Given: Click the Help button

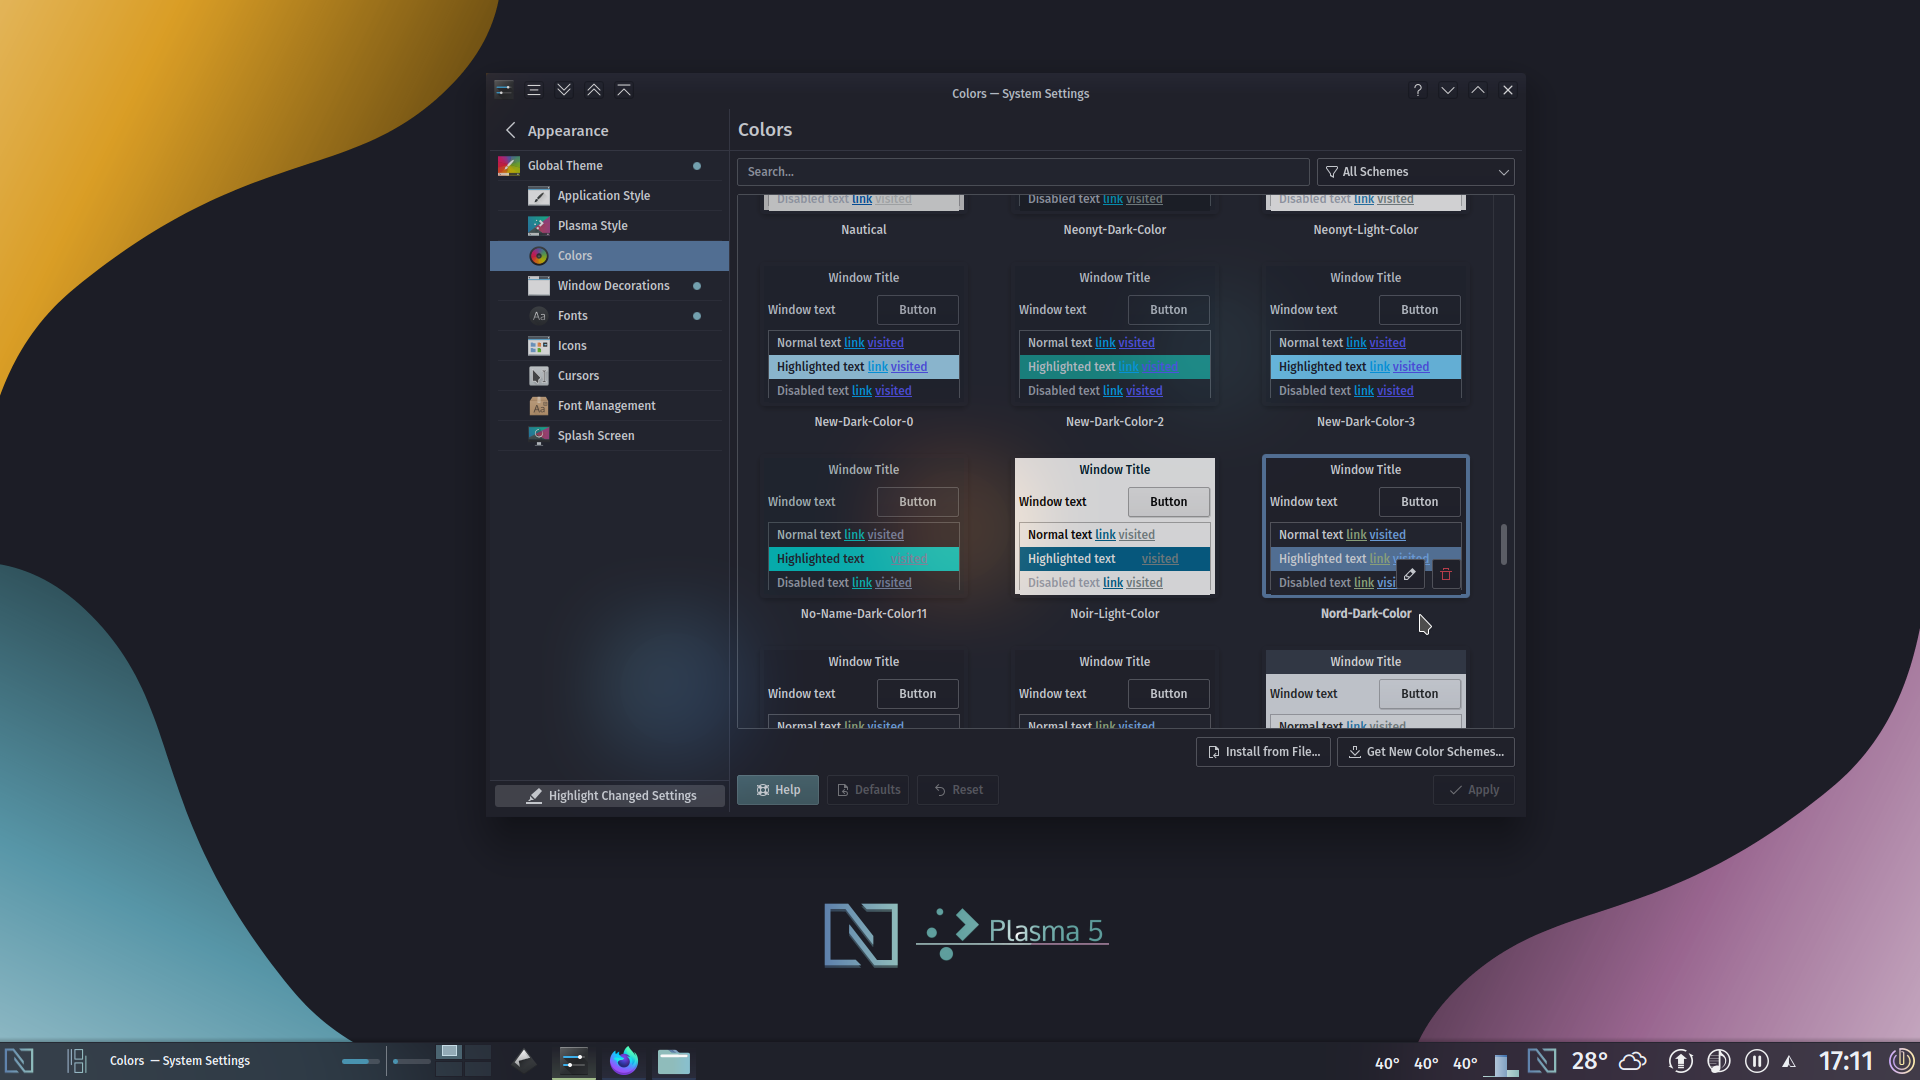Looking at the screenshot, I should (778, 790).
